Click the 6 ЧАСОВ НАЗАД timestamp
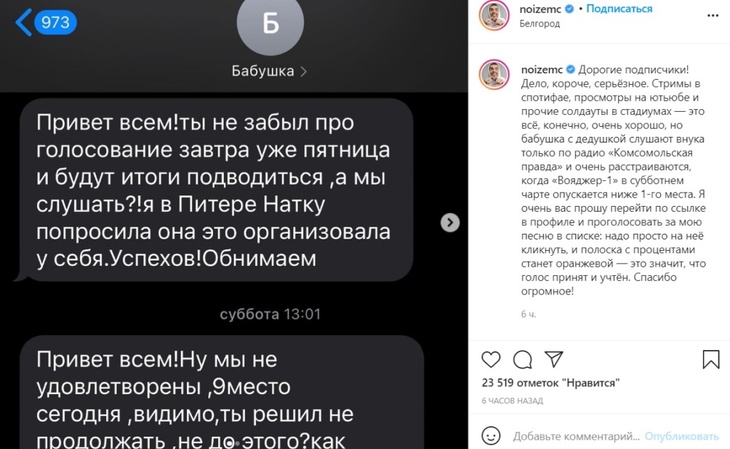 [x=512, y=401]
